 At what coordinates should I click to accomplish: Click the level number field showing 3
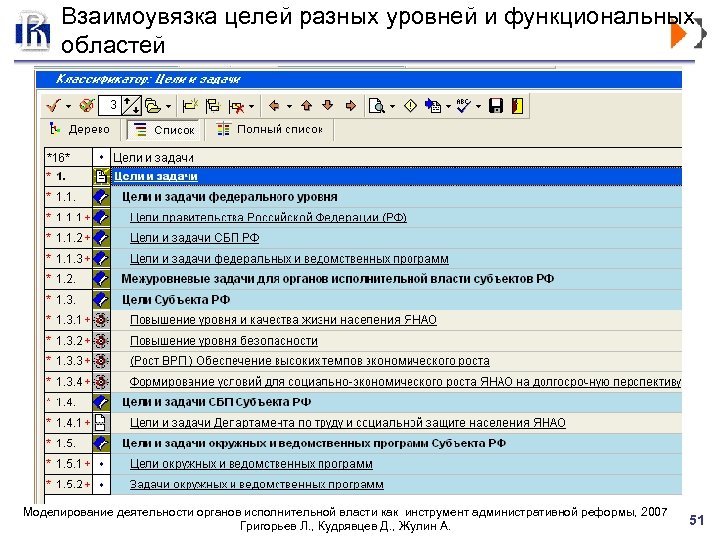(109, 106)
